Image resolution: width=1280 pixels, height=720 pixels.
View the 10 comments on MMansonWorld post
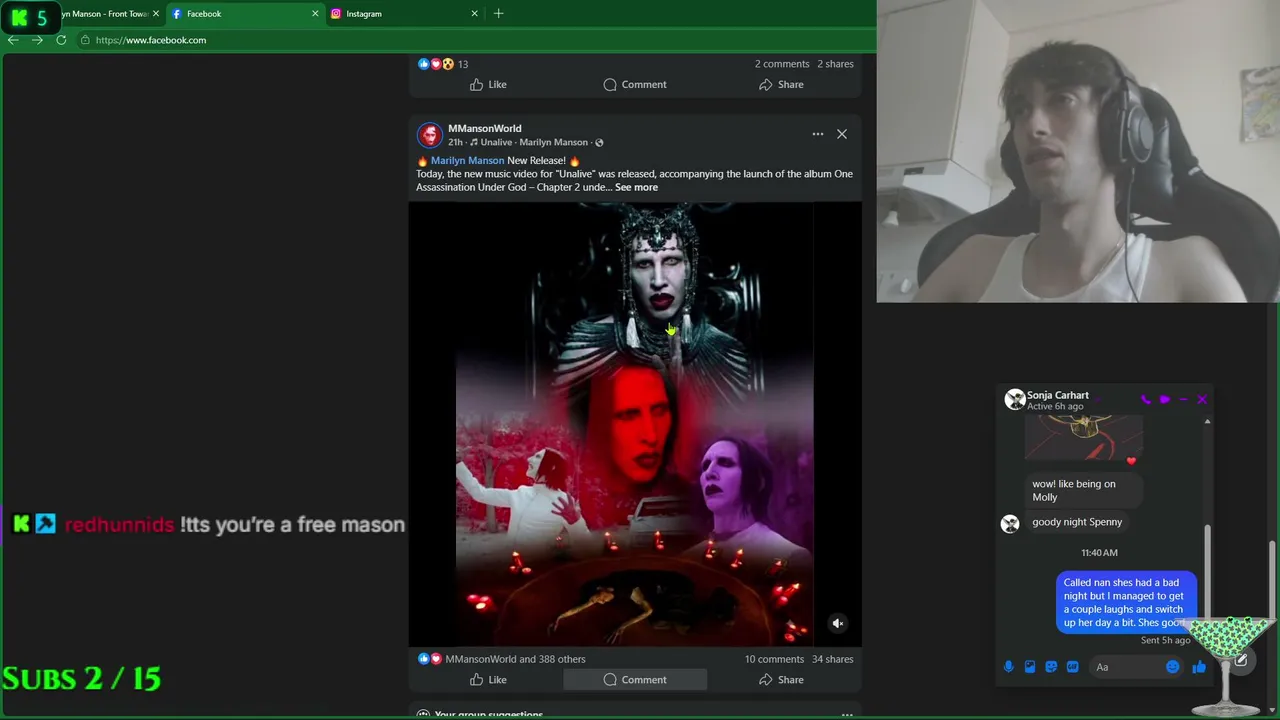(x=774, y=660)
